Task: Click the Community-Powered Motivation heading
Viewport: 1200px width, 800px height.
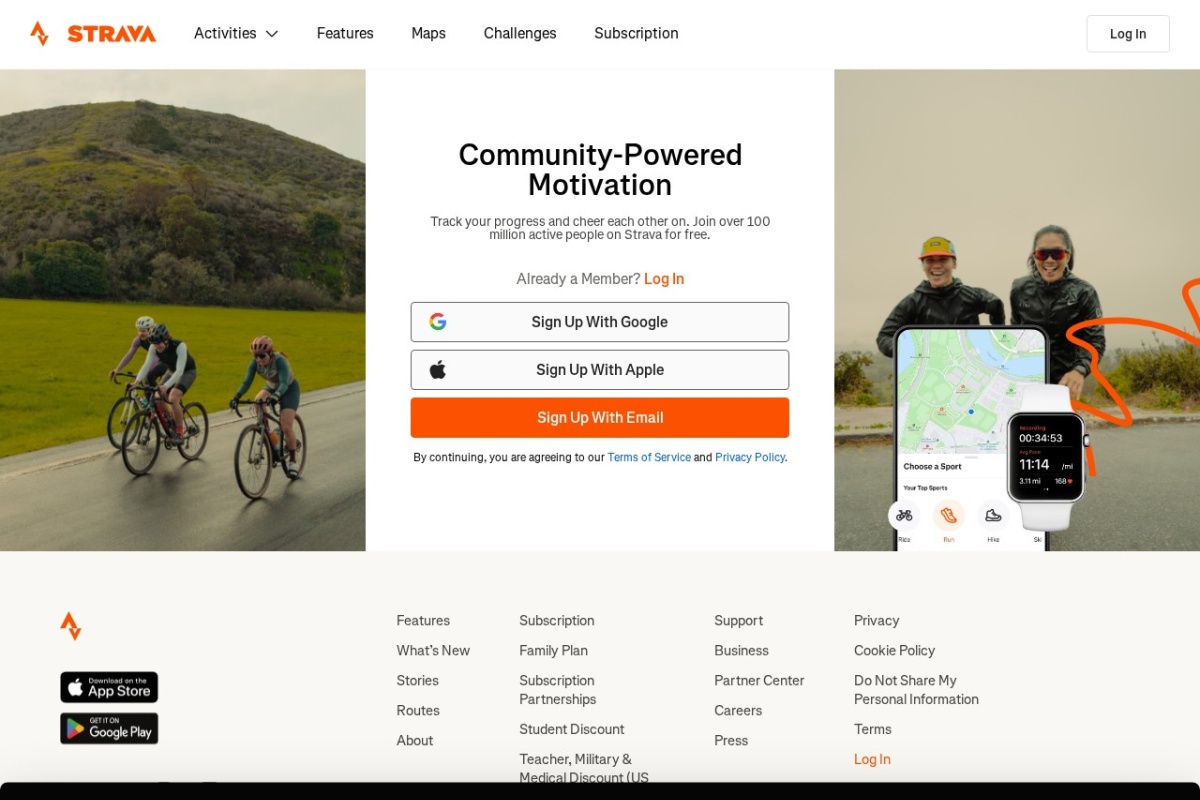Action: point(600,170)
